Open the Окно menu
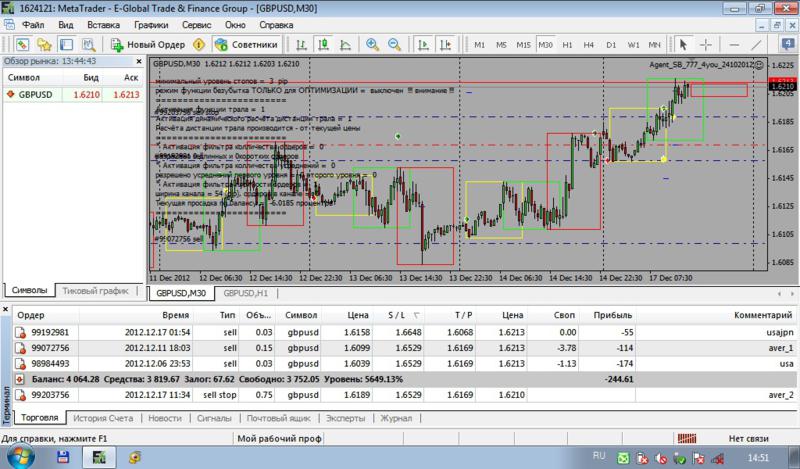Image resolution: width=800 pixels, height=469 pixels. (235, 24)
